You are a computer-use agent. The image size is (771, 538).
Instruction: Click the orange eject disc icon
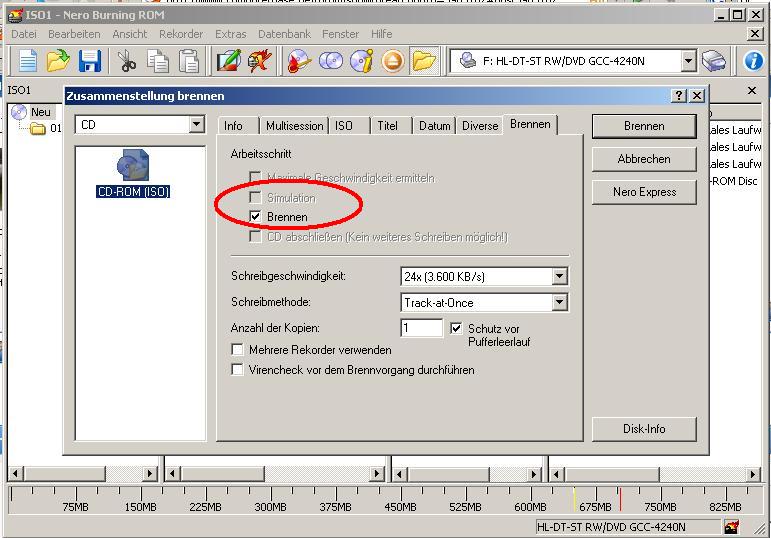point(392,61)
